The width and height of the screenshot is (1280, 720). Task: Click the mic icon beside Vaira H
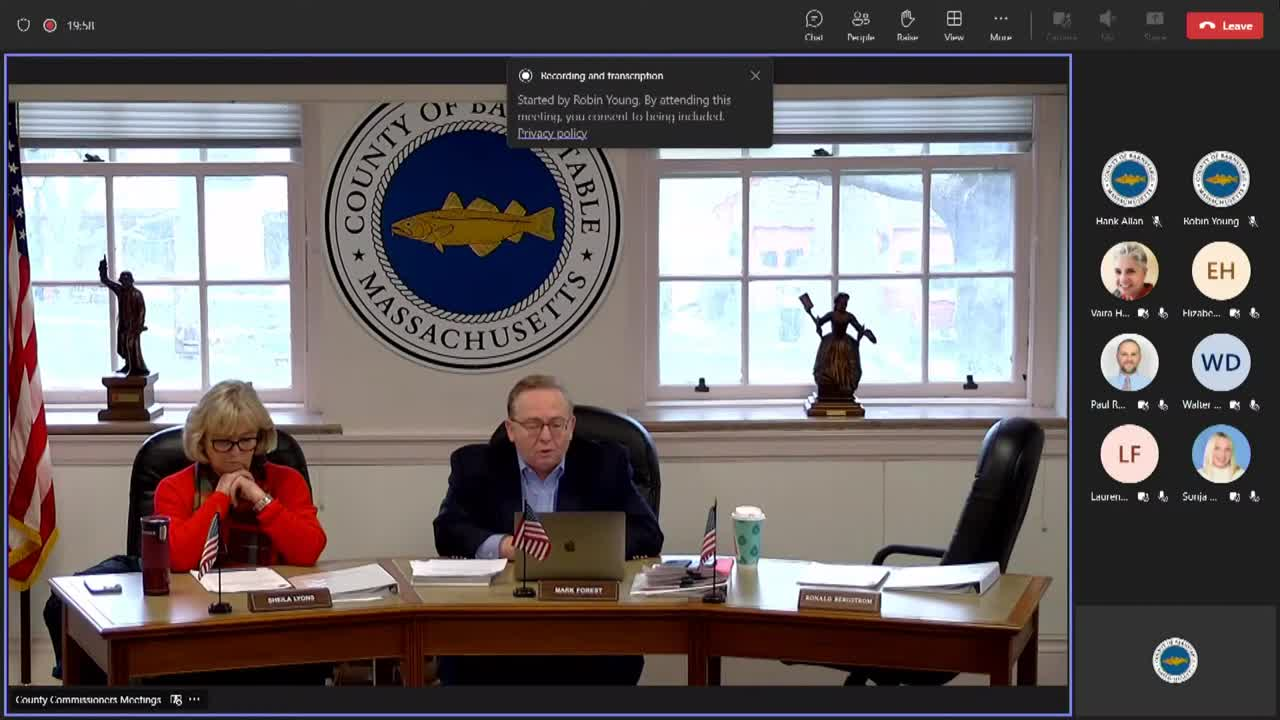pos(1162,313)
